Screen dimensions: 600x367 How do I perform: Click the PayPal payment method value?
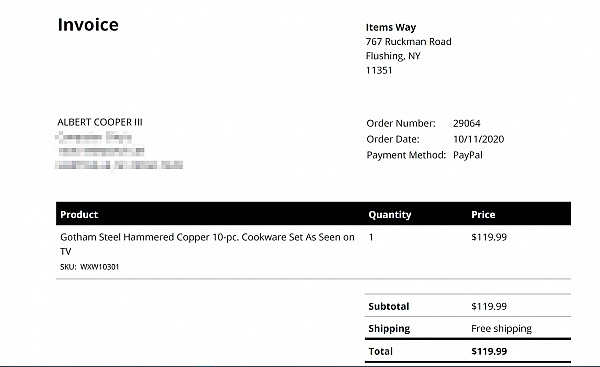click(468, 155)
